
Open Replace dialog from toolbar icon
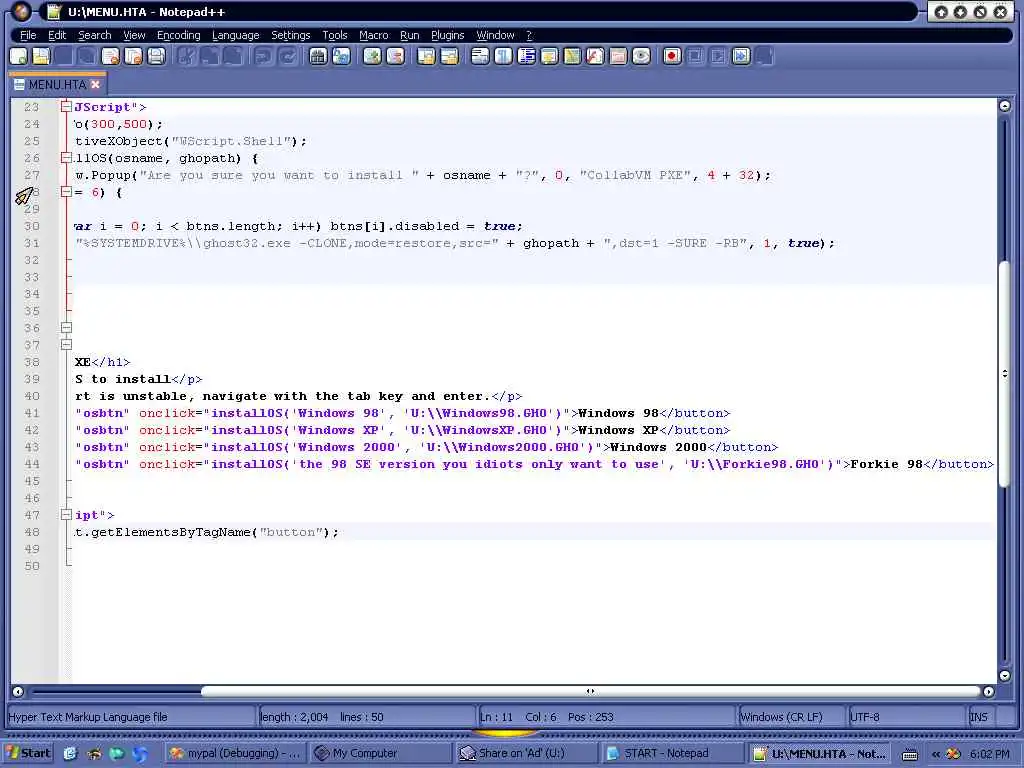(x=341, y=56)
